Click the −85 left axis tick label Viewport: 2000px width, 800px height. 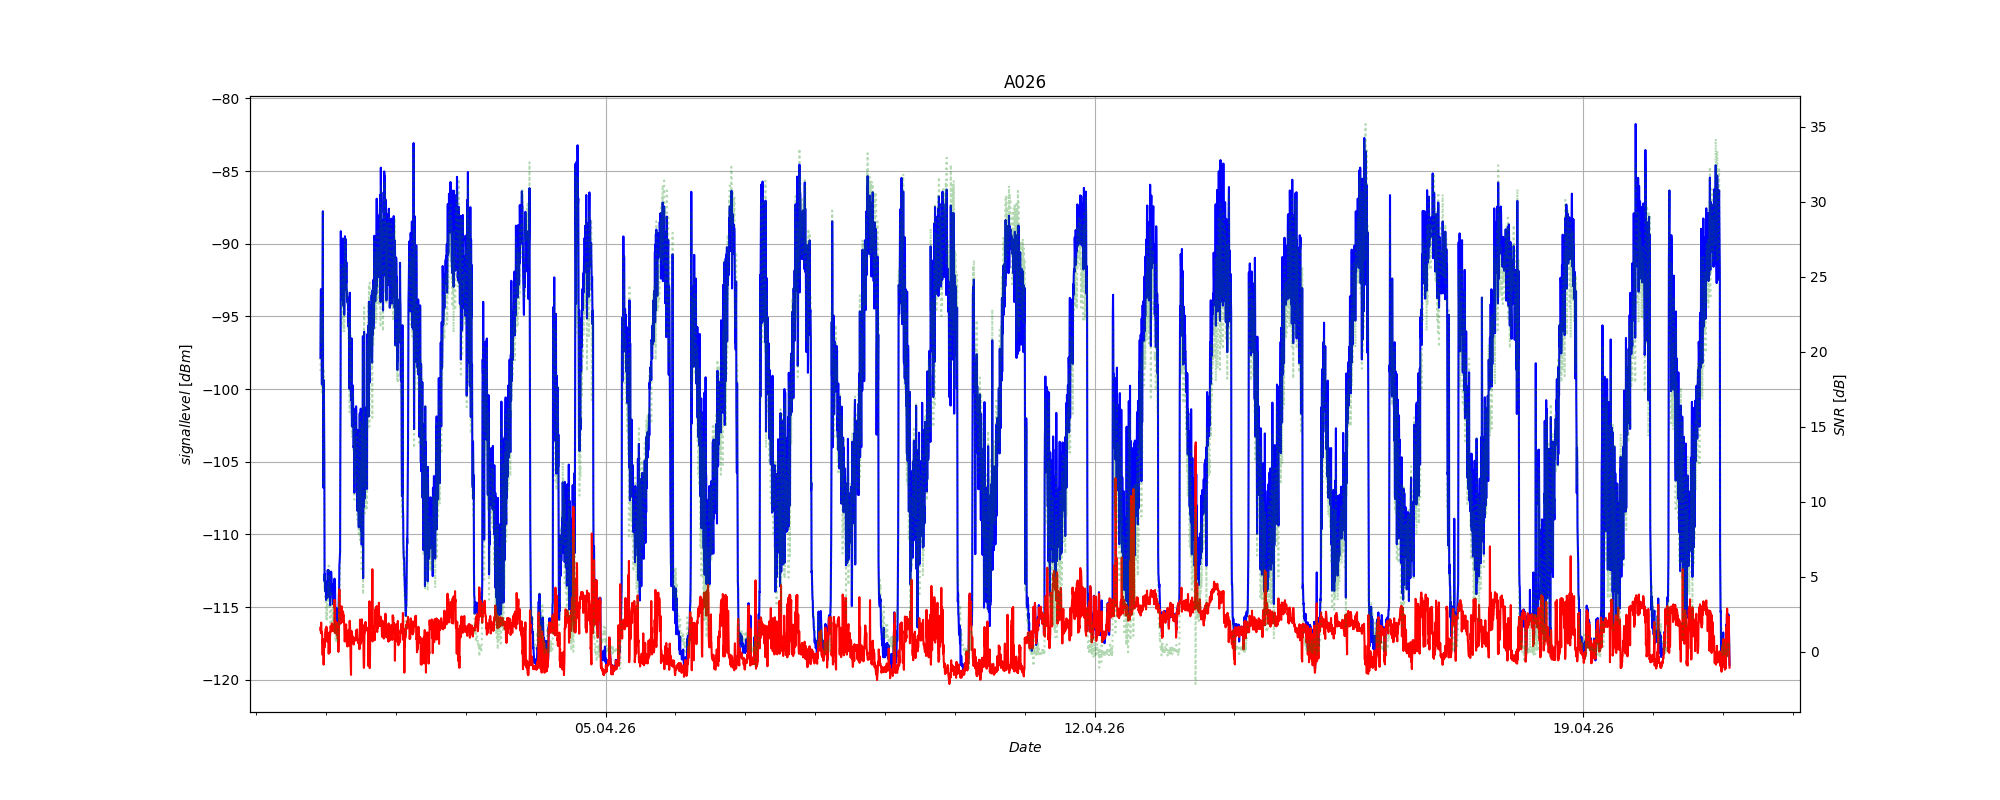click(225, 172)
